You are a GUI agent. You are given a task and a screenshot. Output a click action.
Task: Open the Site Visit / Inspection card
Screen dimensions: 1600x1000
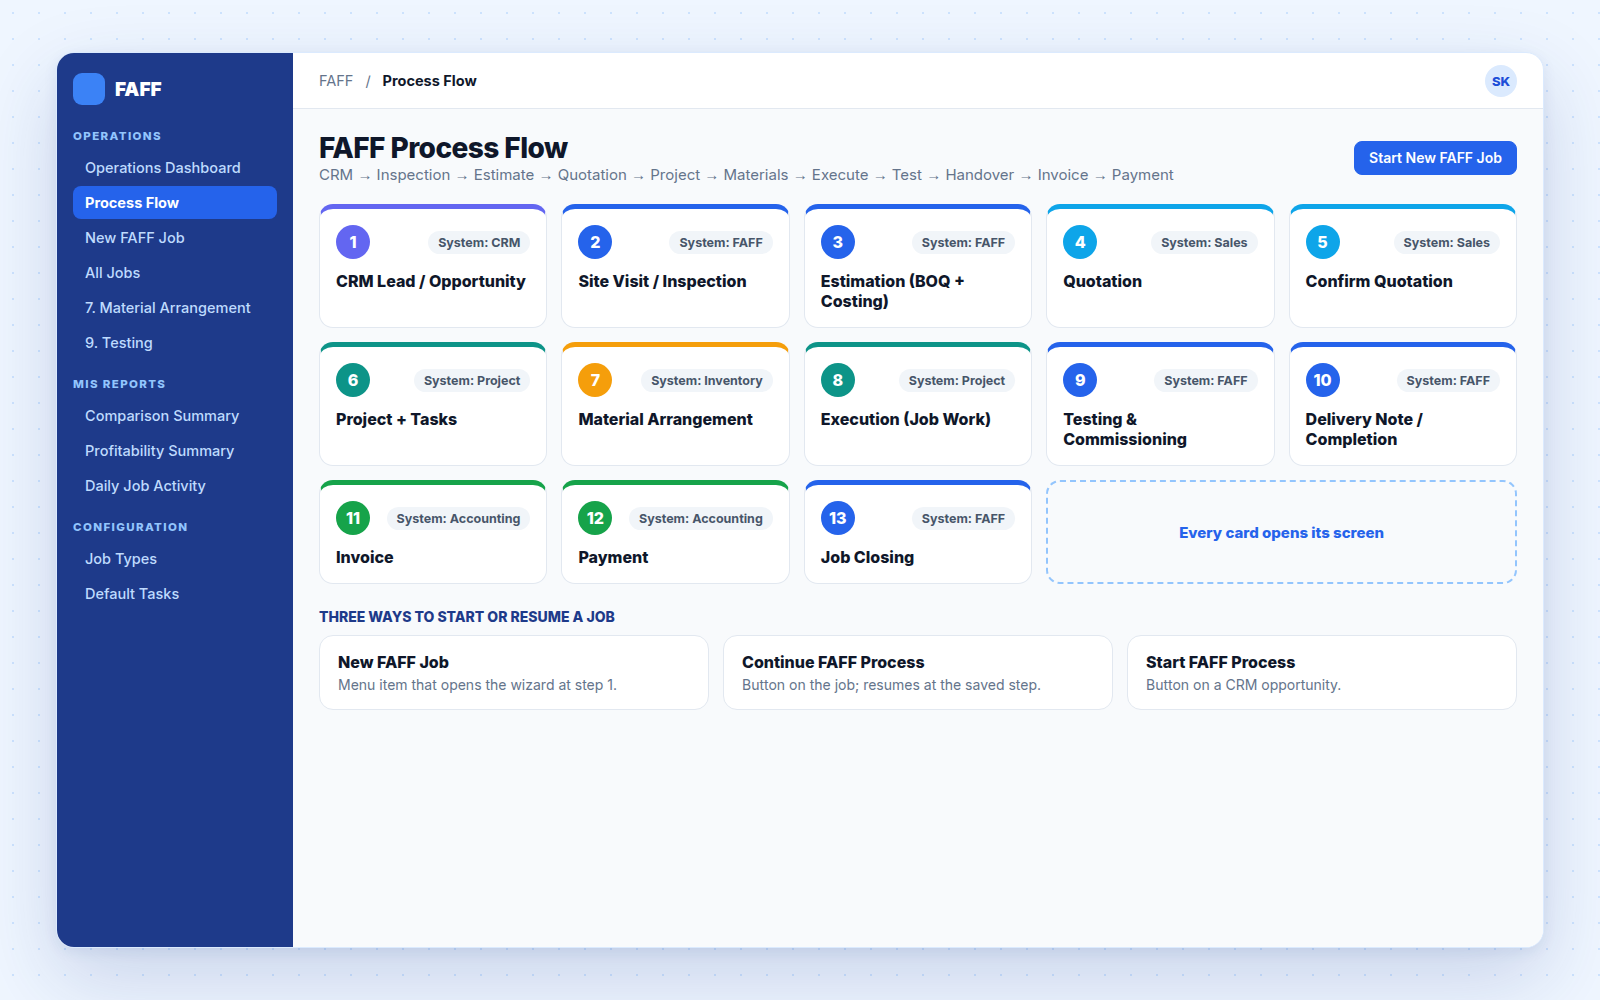pos(675,266)
